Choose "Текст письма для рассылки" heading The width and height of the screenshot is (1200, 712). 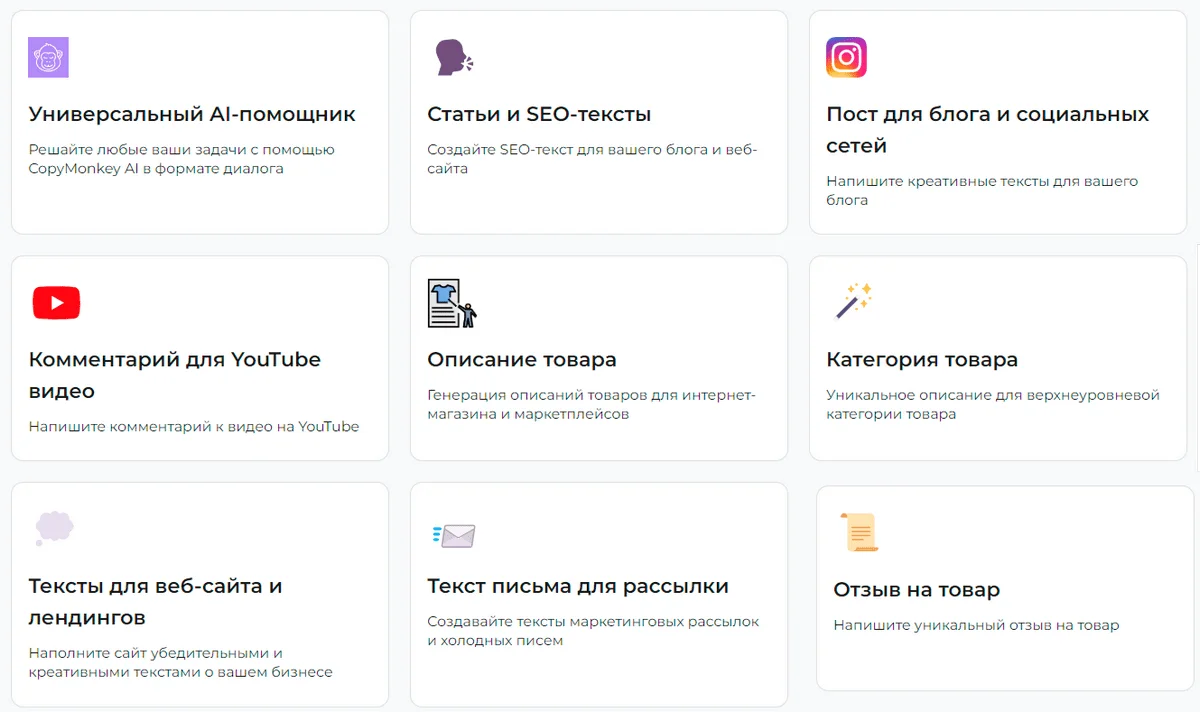(x=577, y=586)
